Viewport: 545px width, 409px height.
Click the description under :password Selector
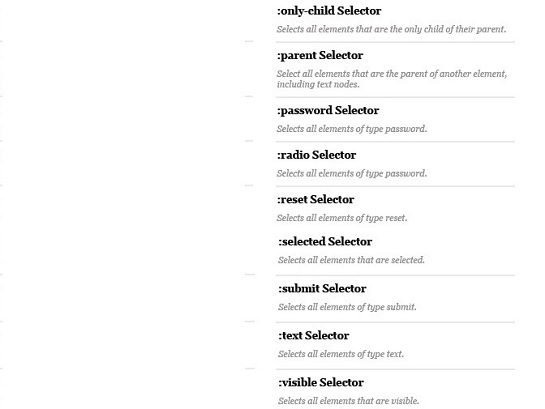click(352, 129)
